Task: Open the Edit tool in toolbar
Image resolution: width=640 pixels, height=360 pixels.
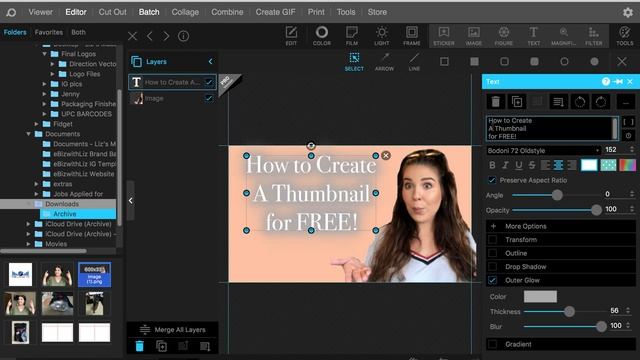Action: [x=291, y=36]
